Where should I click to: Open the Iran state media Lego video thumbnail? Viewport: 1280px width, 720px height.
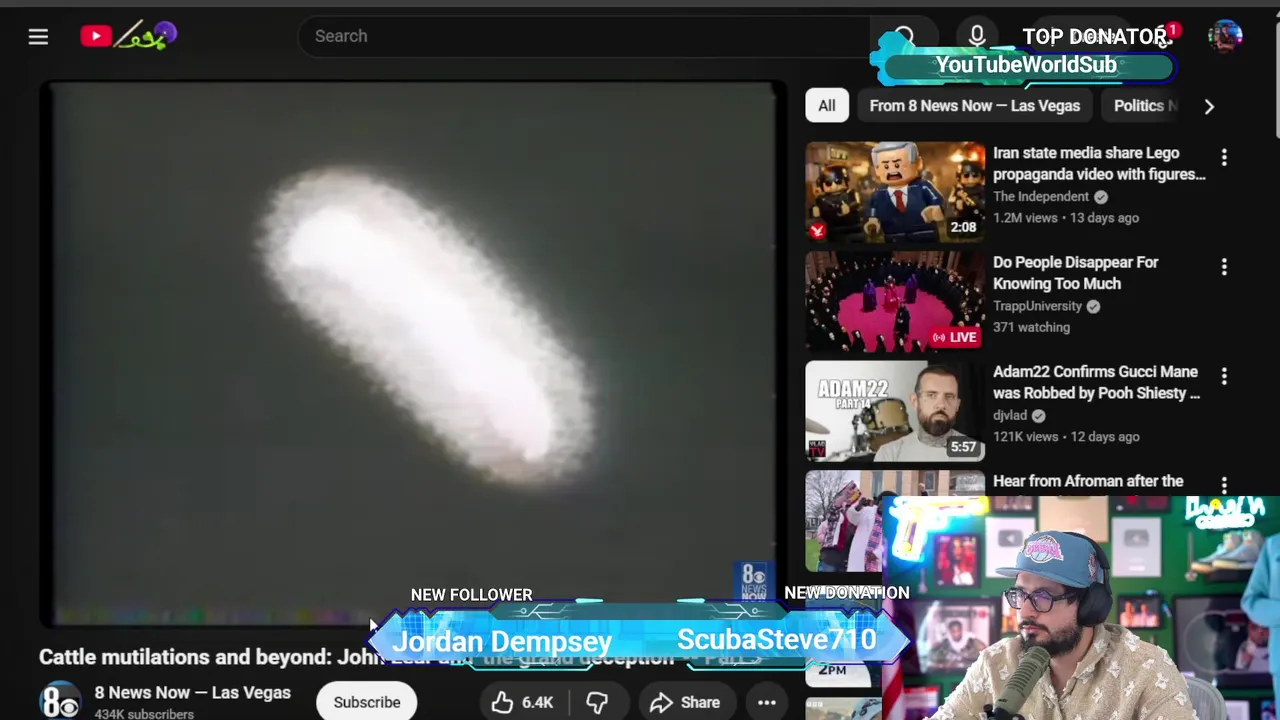895,192
